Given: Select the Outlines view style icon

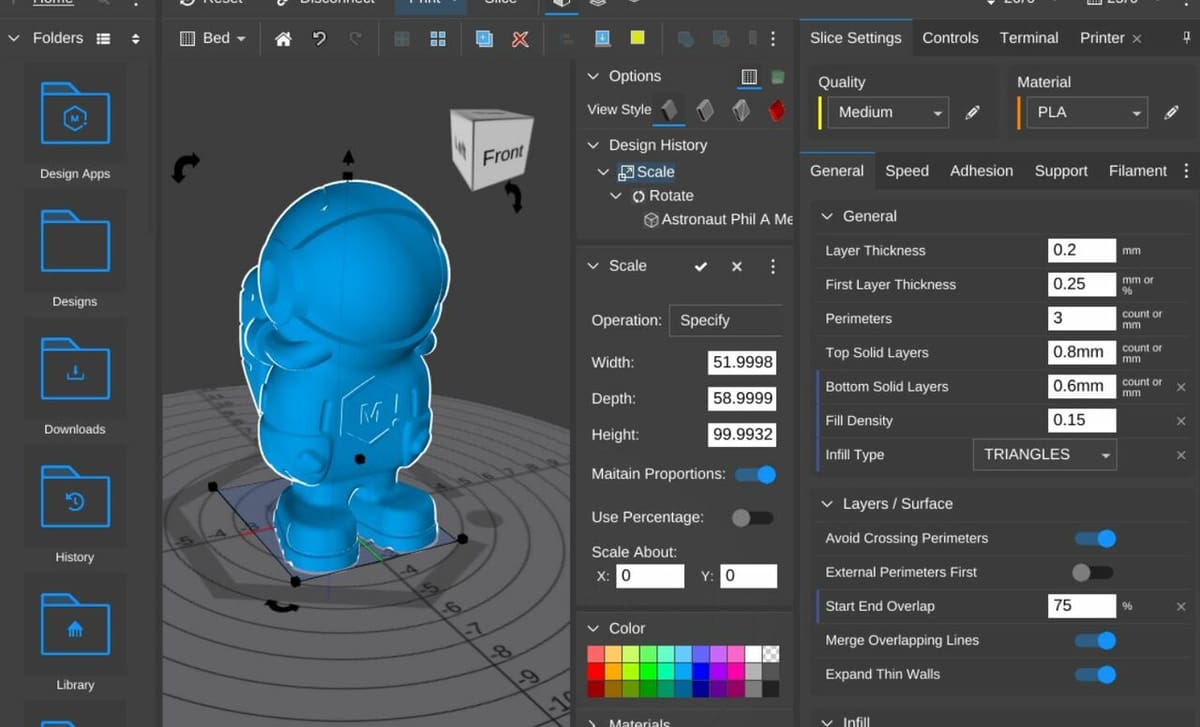Looking at the screenshot, I should pos(705,110).
